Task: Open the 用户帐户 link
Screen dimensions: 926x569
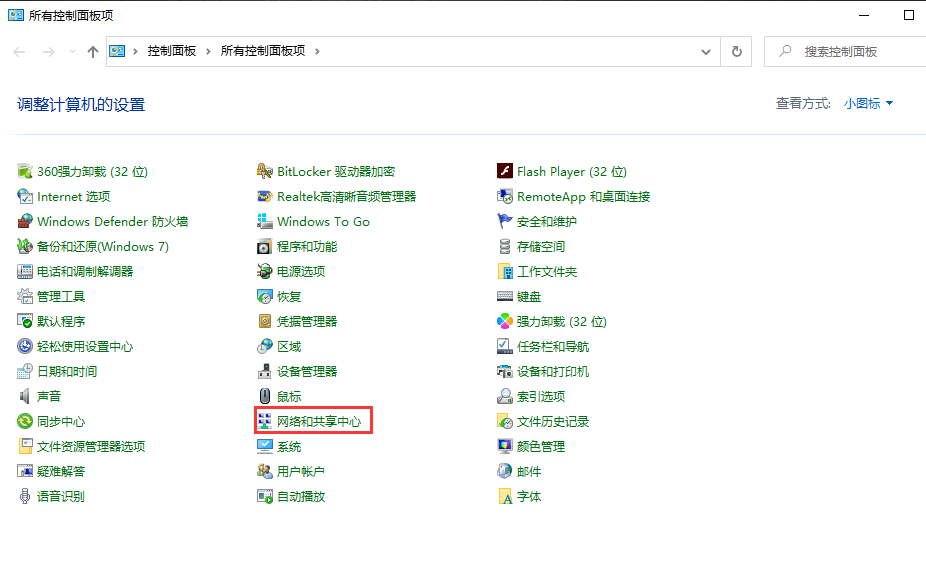Action: 301,472
